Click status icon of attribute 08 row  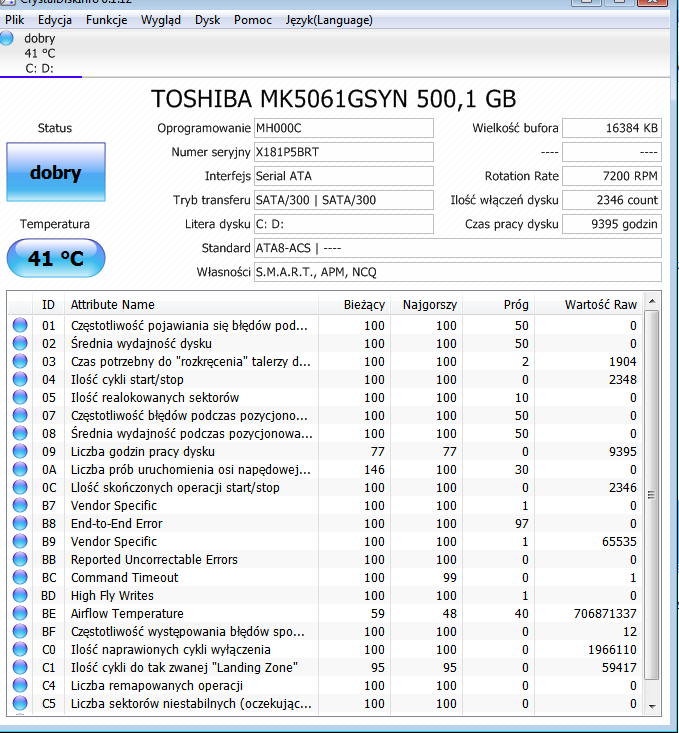20,433
